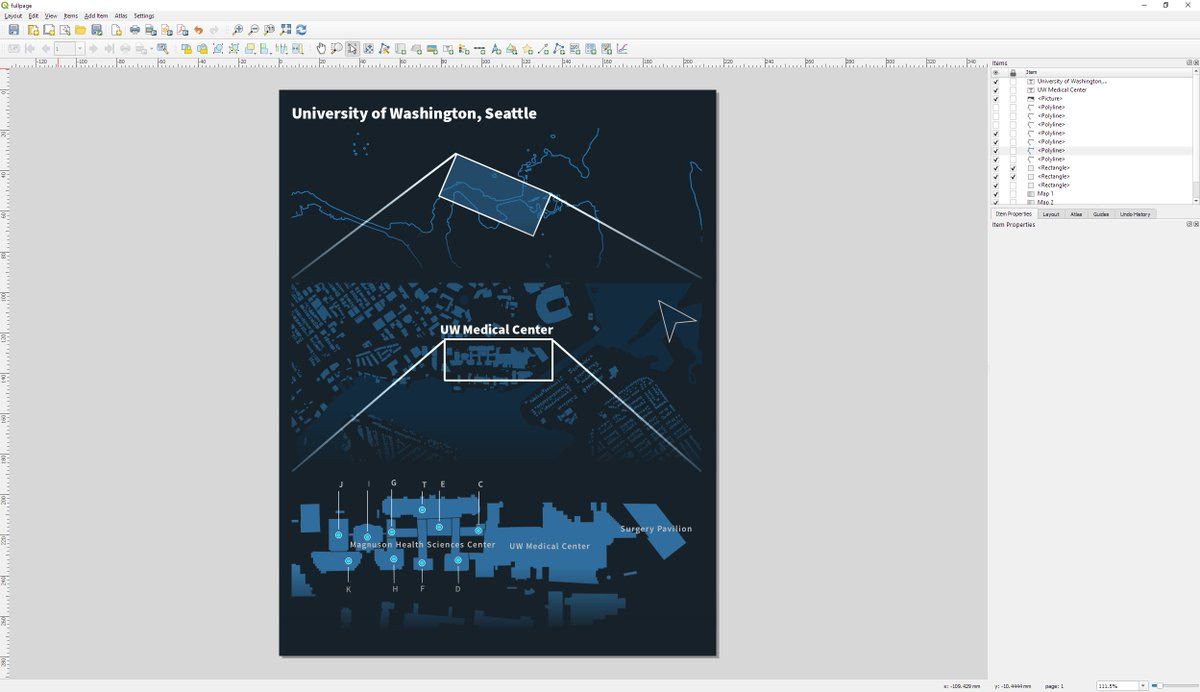The height and width of the screenshot is (692, 1200).
Task: Float the Item Properties panel with undock button
Action: click(1189, 224)
